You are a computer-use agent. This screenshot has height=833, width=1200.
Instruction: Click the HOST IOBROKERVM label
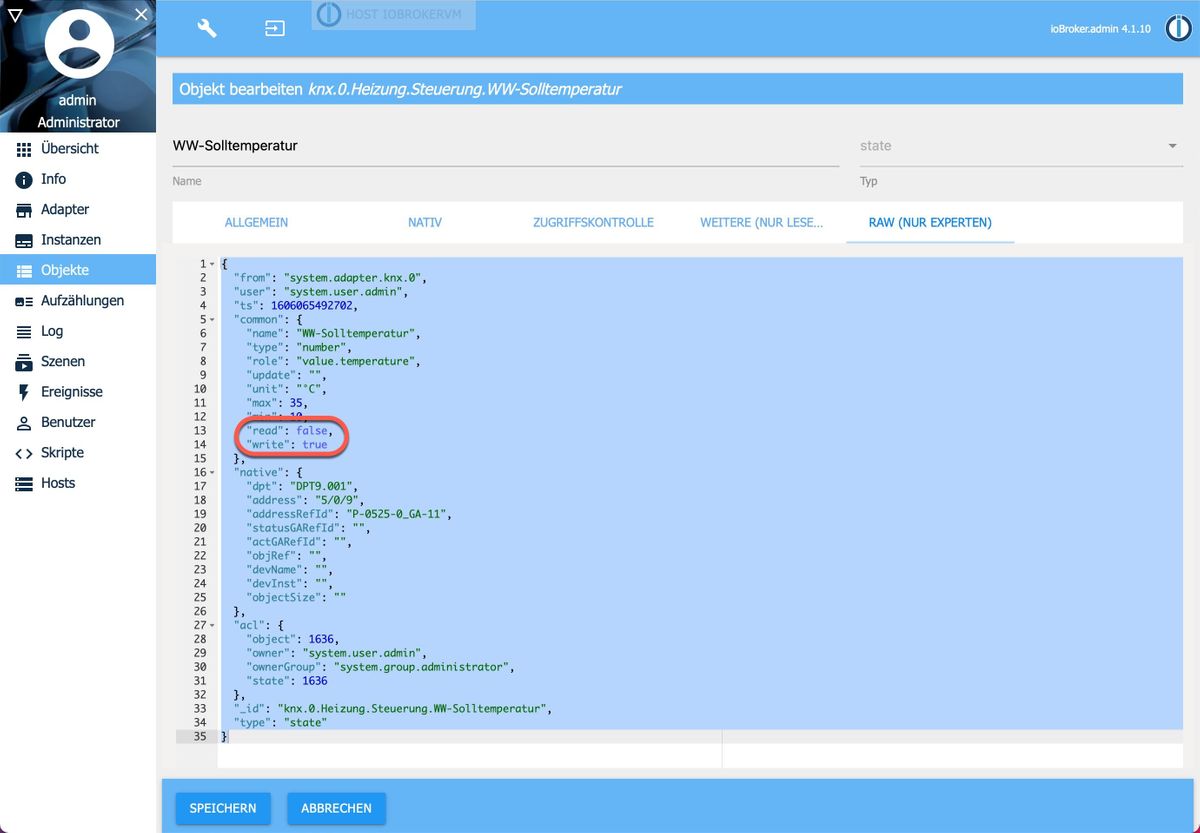(394, 15)
